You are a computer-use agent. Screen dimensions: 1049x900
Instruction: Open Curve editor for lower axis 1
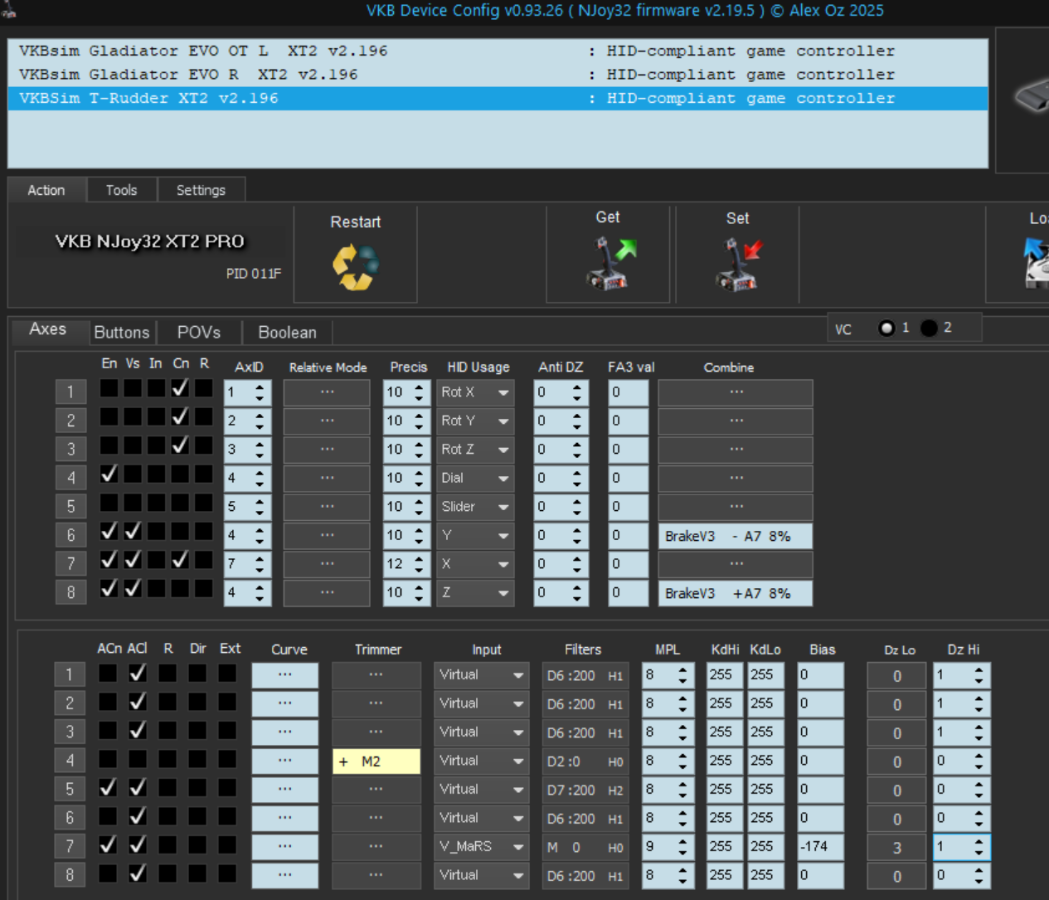click(285, 675)
